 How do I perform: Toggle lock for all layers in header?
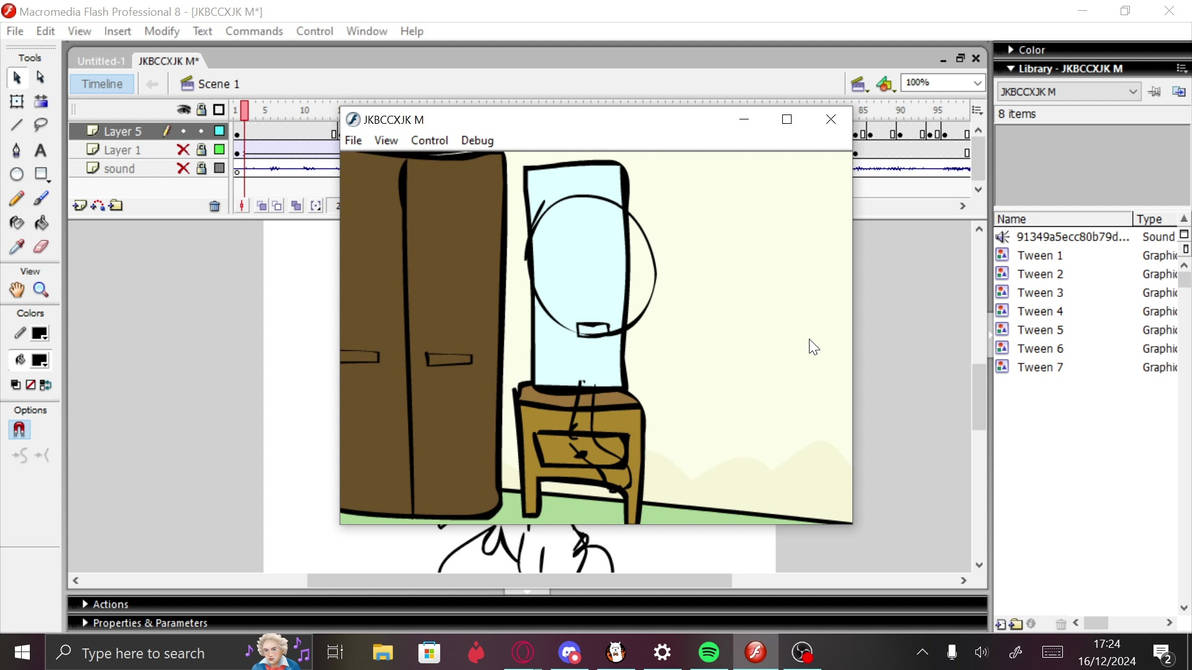point(201,110)
